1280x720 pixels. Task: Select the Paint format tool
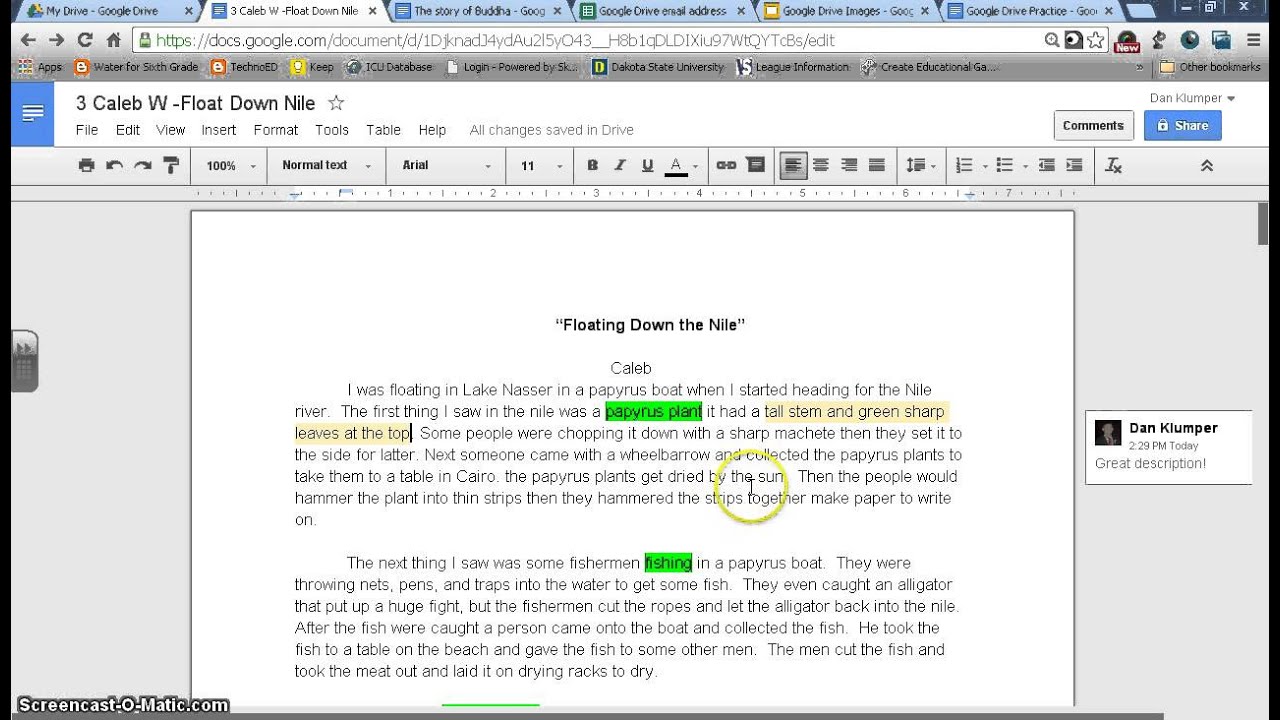(x=171, y=166)
